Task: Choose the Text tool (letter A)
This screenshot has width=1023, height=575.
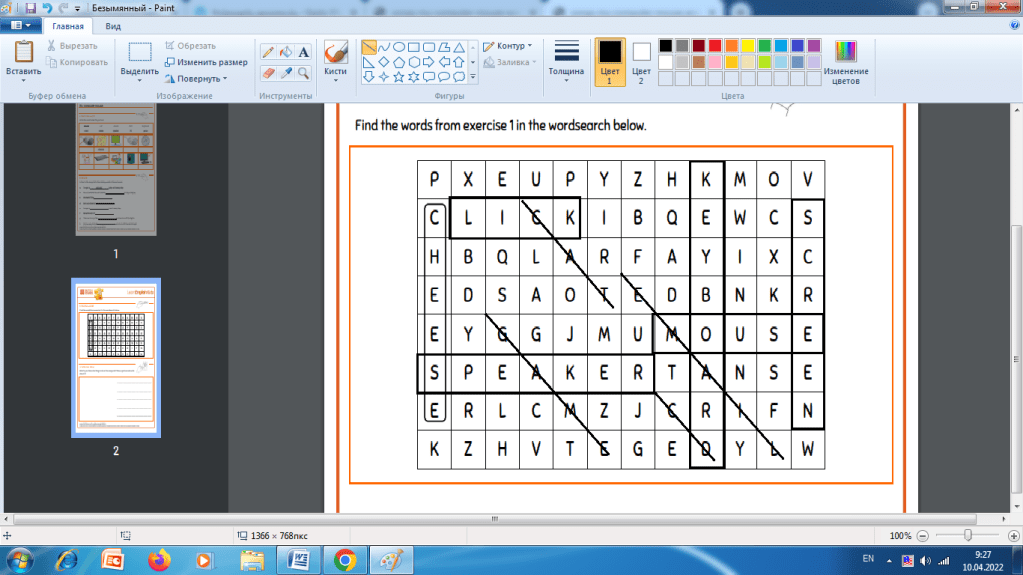Action: [x=304, y=52]
